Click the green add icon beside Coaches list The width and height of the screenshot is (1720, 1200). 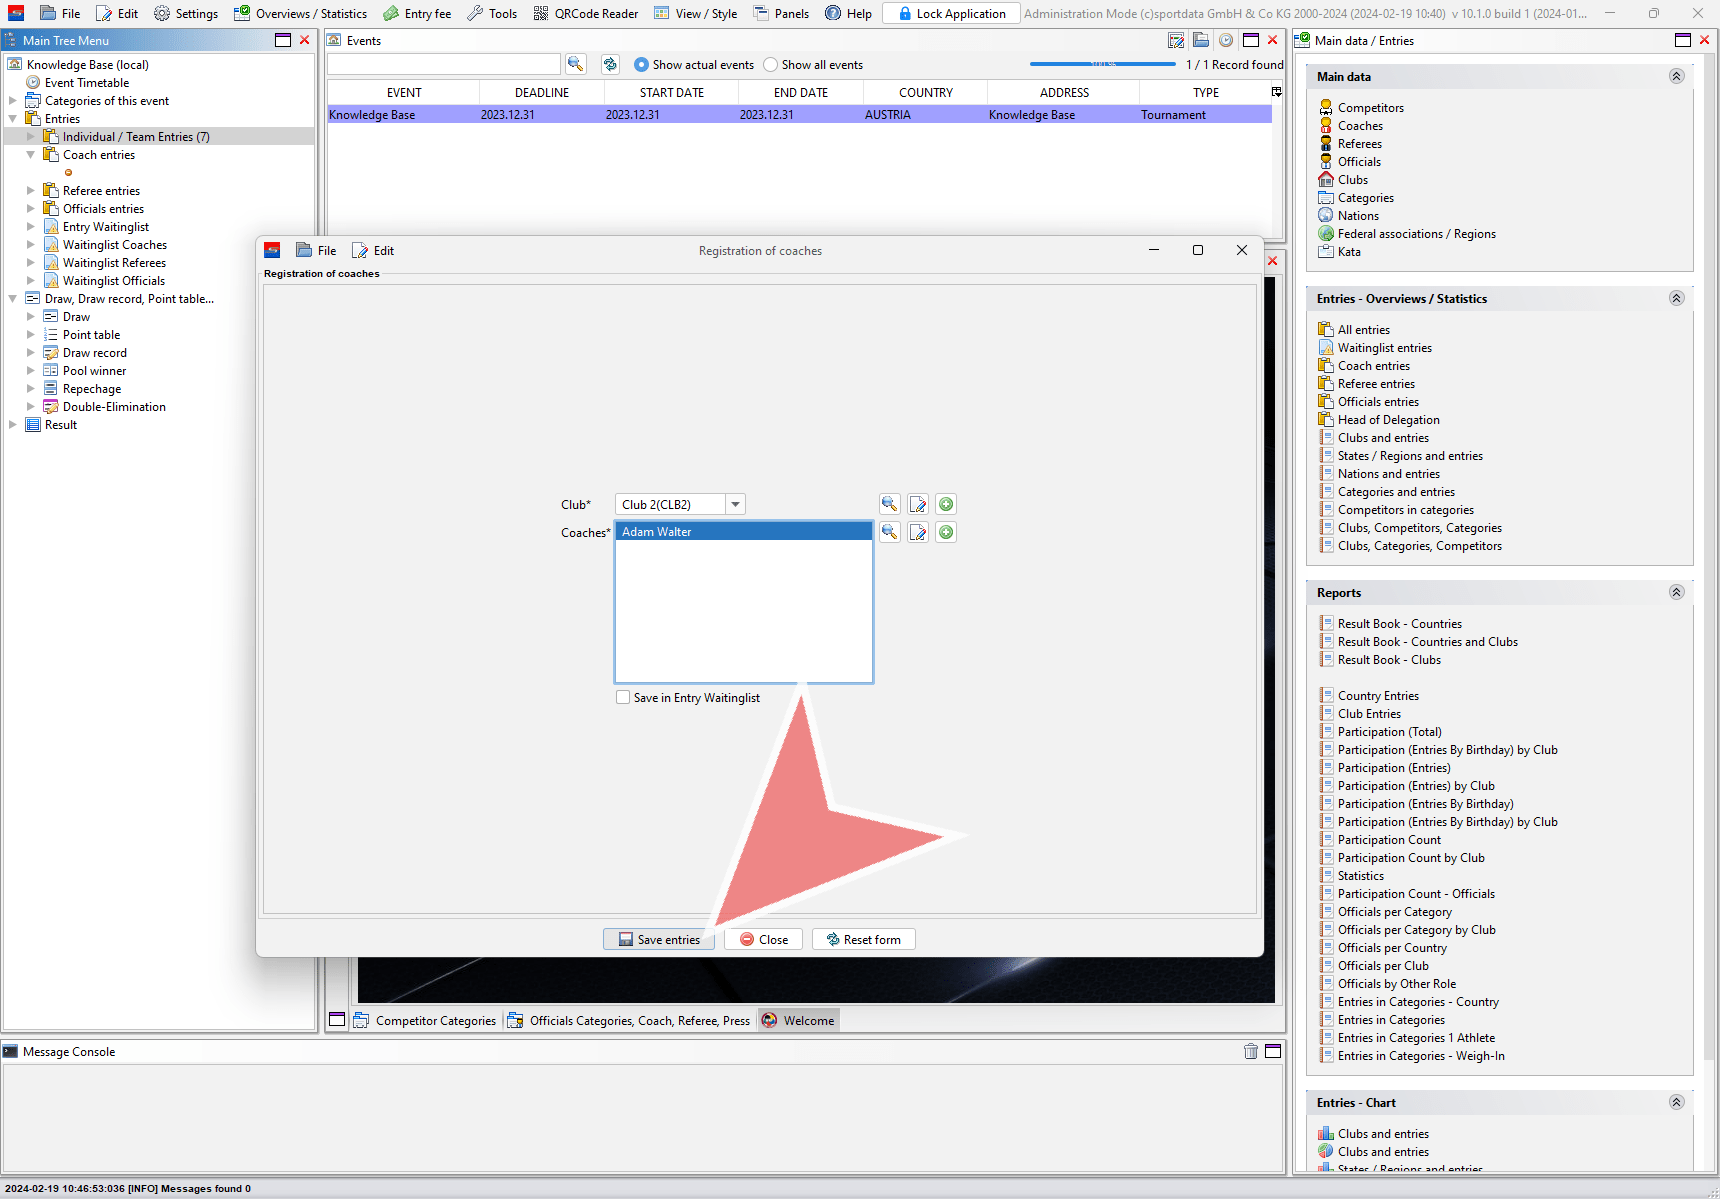(x=946, y=532)
